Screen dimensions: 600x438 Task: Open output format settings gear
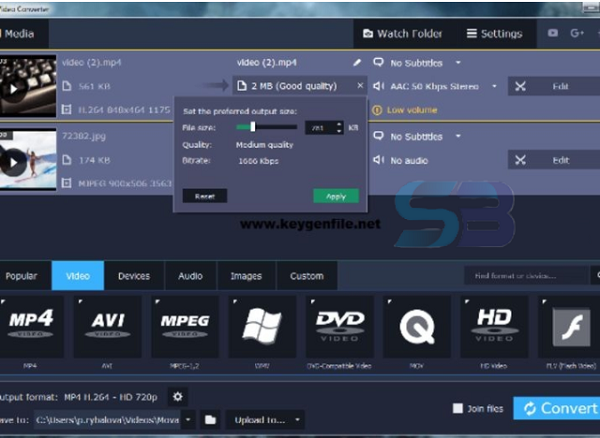pos(178,397)
